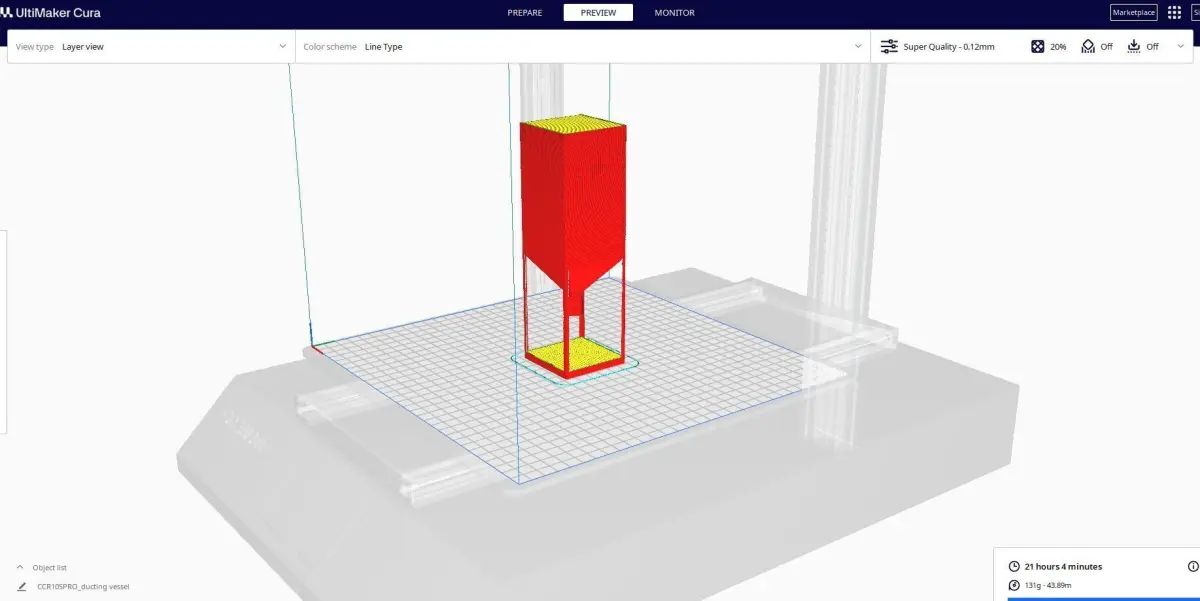Image resolution: width=1200 pixels, height=601 pixels.
Task: Click the pencil icon beside CCR10SPRO_ducting vessel
Action: pos(22,587)
